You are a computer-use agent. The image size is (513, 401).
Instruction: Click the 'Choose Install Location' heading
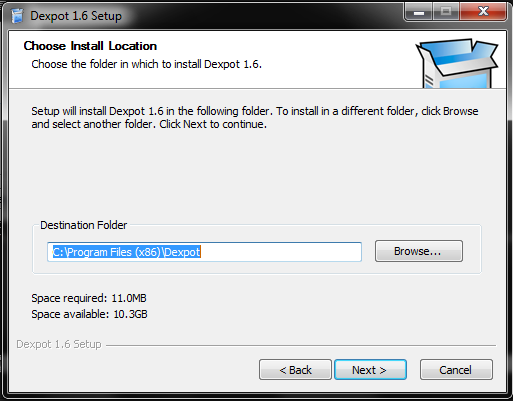[x=90, y=46]
